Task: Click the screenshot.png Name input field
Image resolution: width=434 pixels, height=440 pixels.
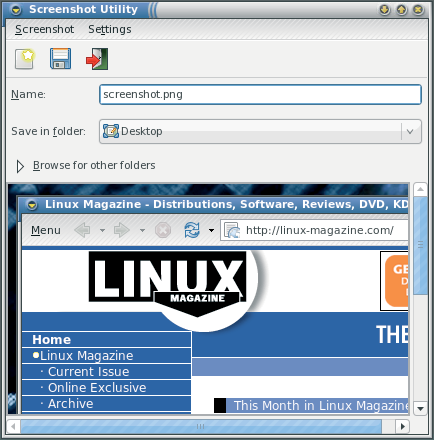Action: (260, 94)
